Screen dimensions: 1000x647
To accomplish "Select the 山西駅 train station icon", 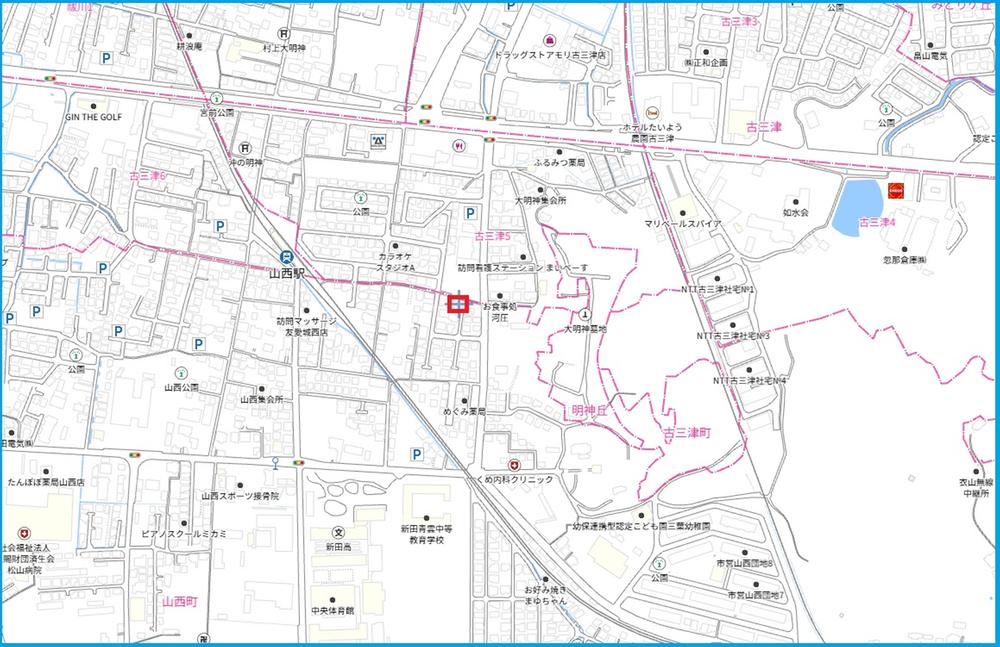I will tap(286, 257).
